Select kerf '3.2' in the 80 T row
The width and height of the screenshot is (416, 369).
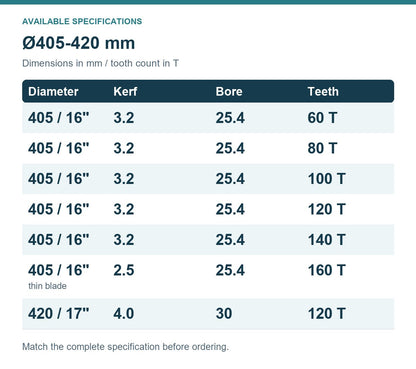(x=124, y=148)
